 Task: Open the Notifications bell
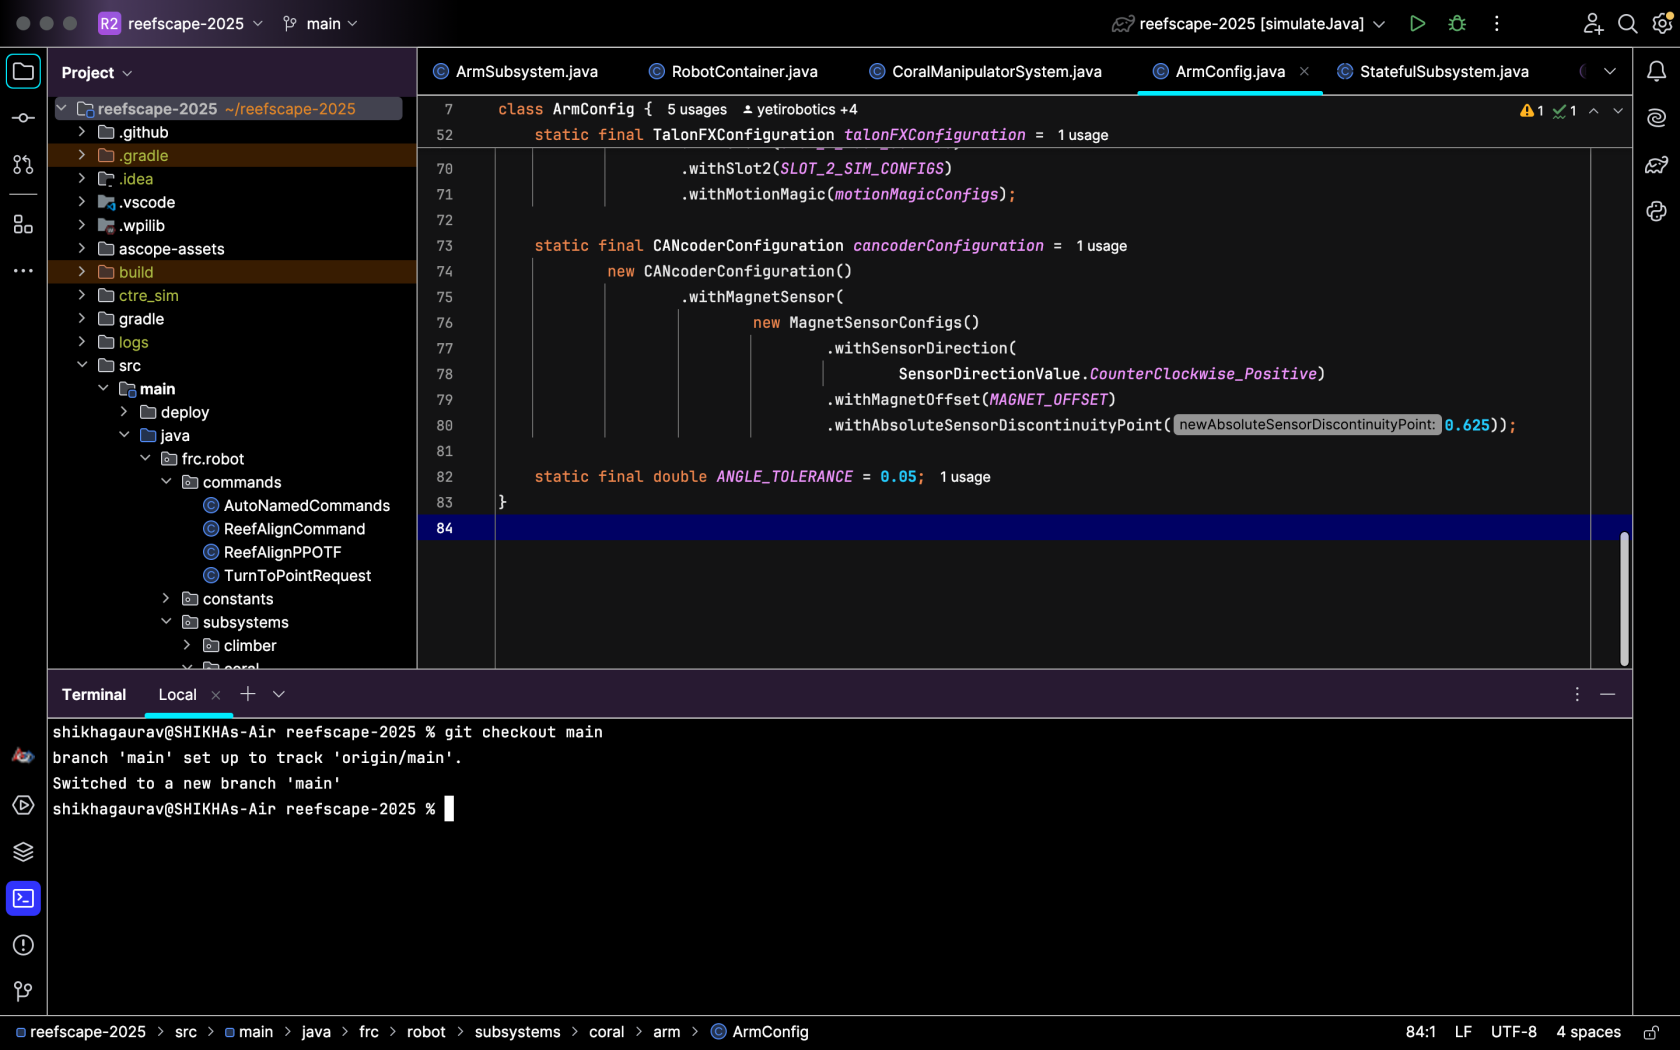point(1657,71)
